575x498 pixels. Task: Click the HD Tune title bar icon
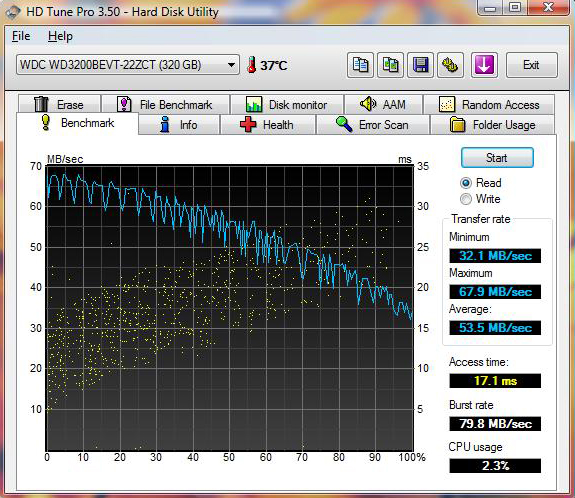click(13, 11)
